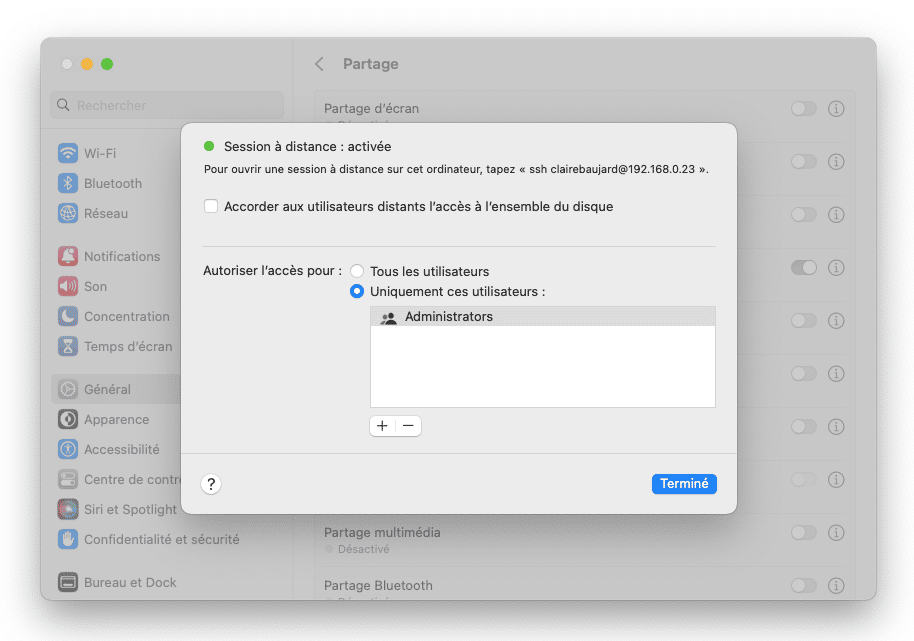Toggle the Partage d'écran switch
This screenshot has height=641, width=914.
point(803,108)
